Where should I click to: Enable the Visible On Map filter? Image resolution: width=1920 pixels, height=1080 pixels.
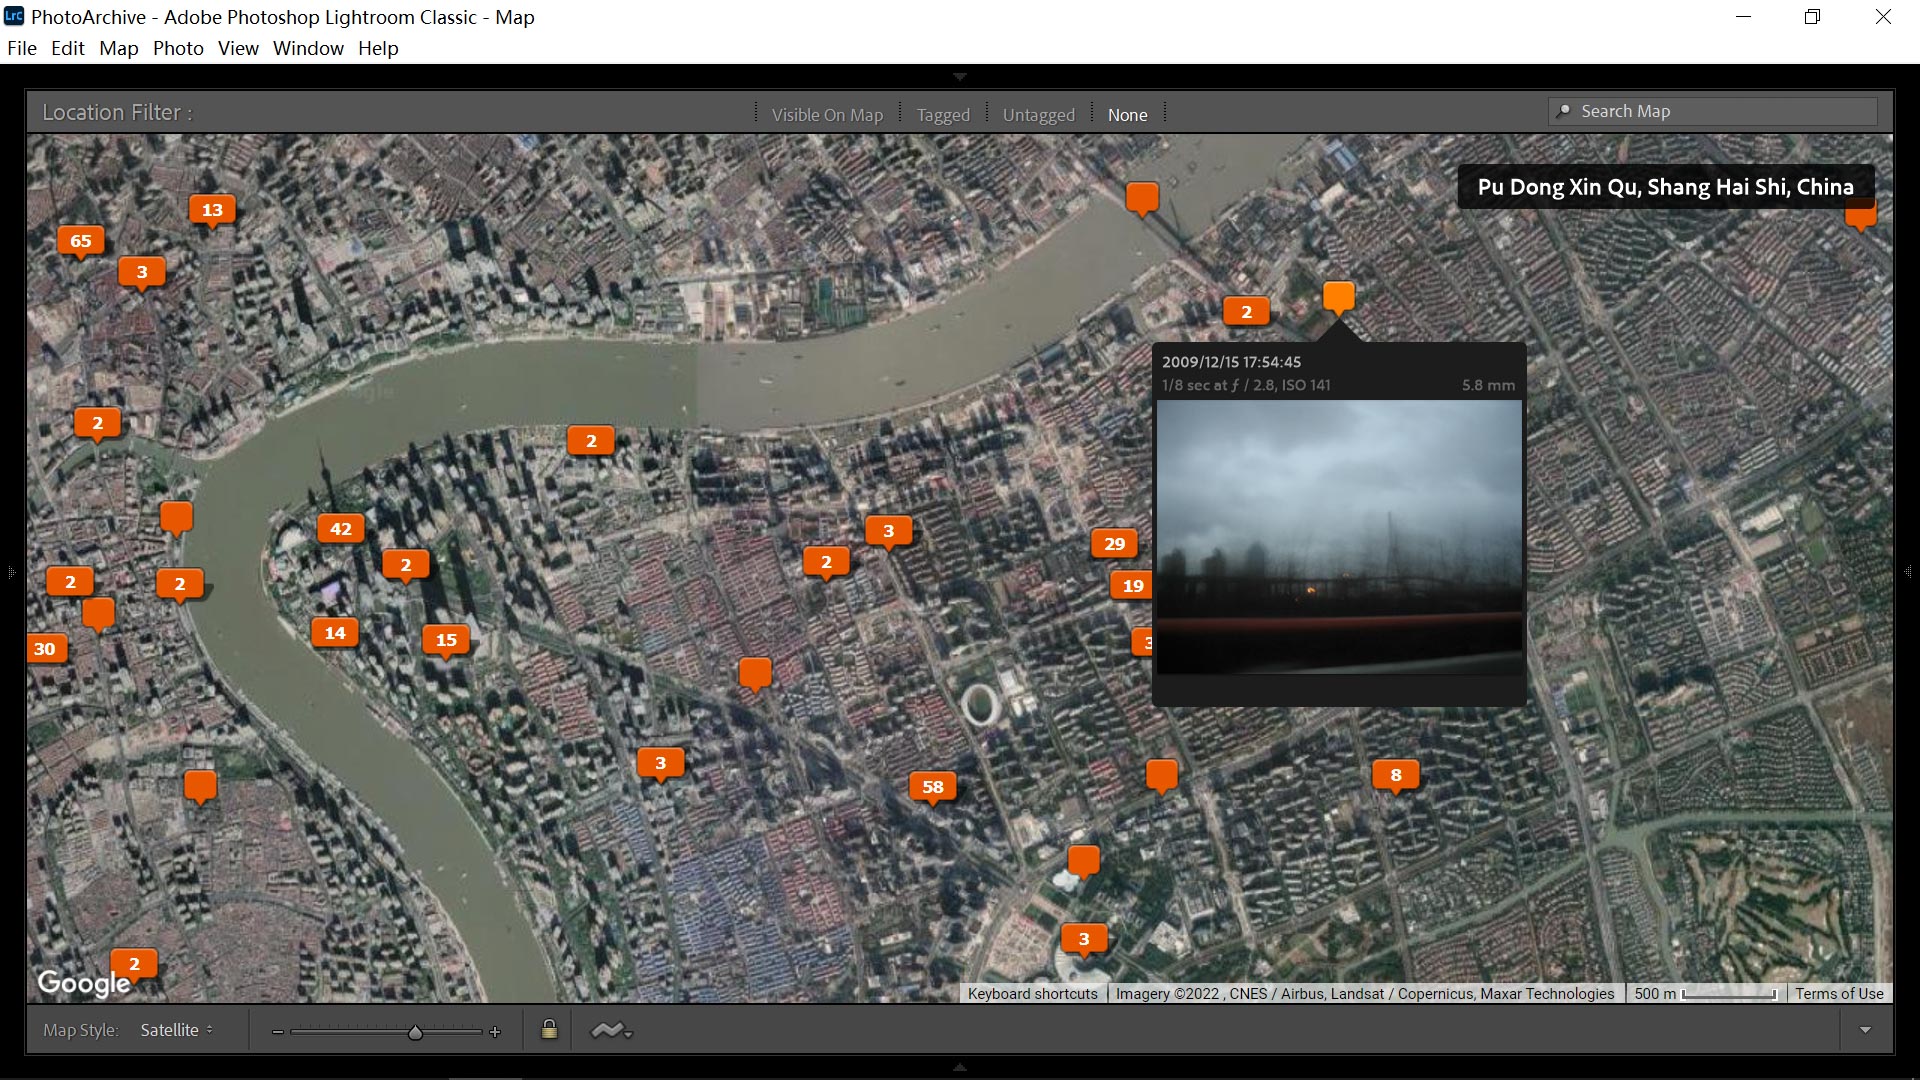(827, 115)
